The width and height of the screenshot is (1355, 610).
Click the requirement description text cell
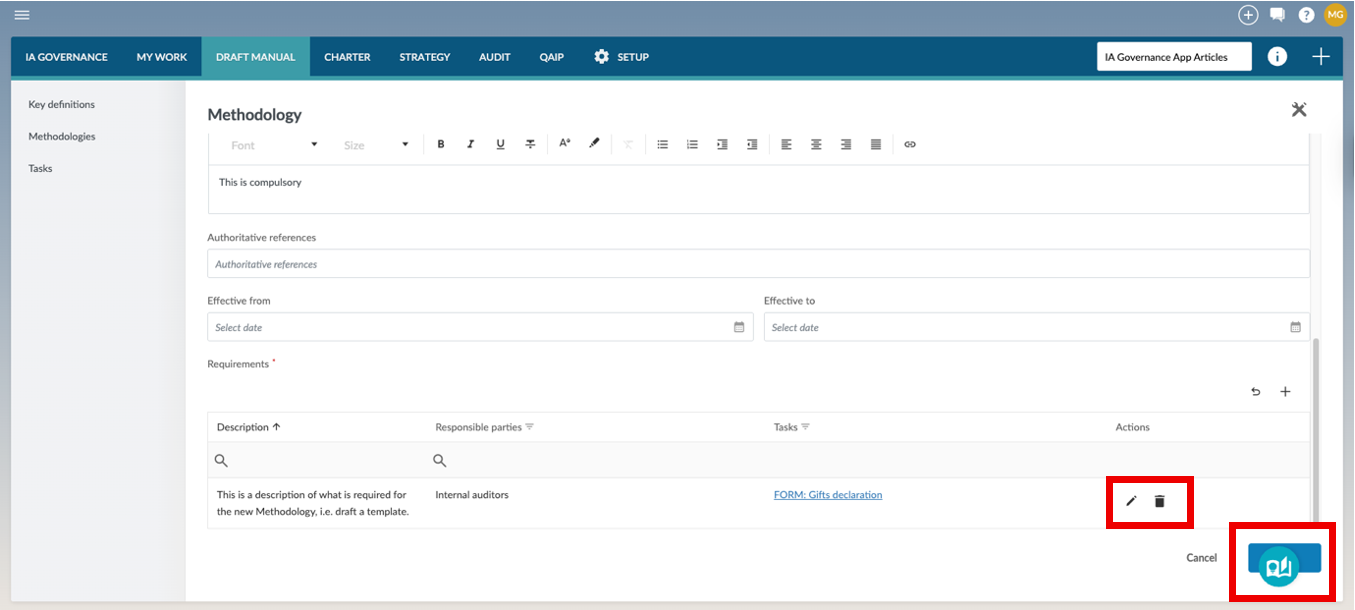pyautogui.click(x=314, y=503)
